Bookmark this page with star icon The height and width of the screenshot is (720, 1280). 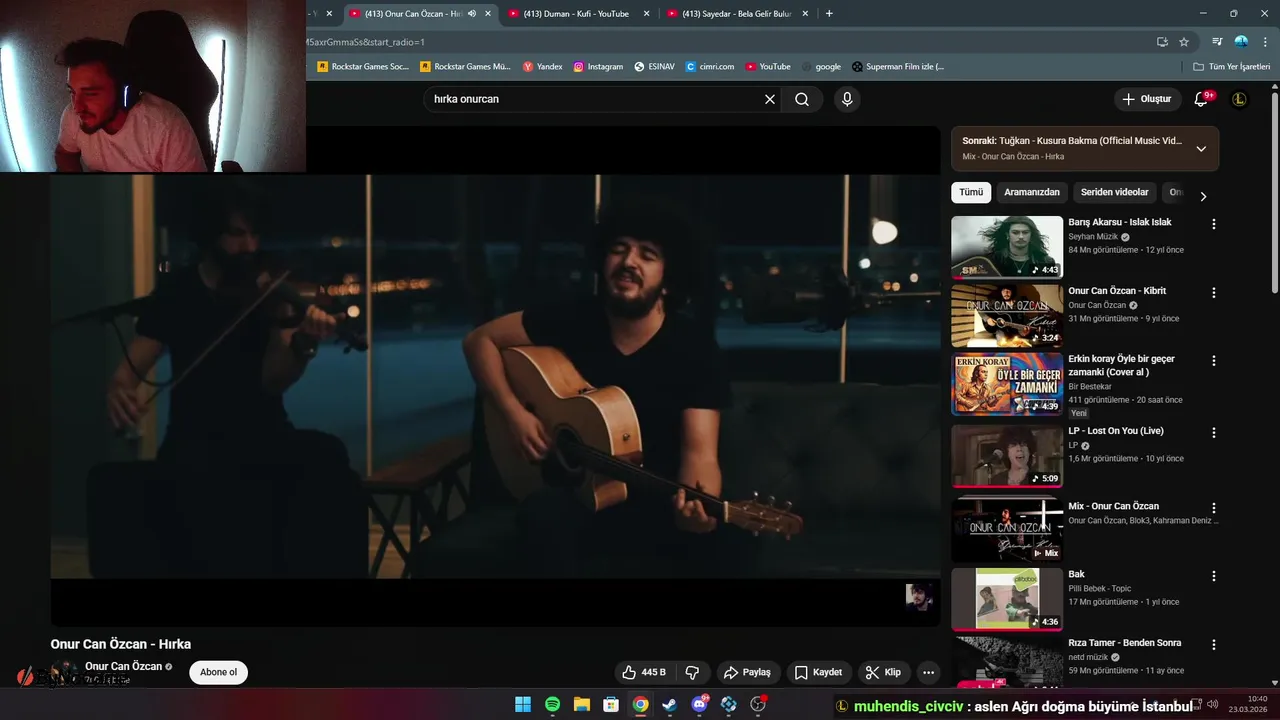1184,42
